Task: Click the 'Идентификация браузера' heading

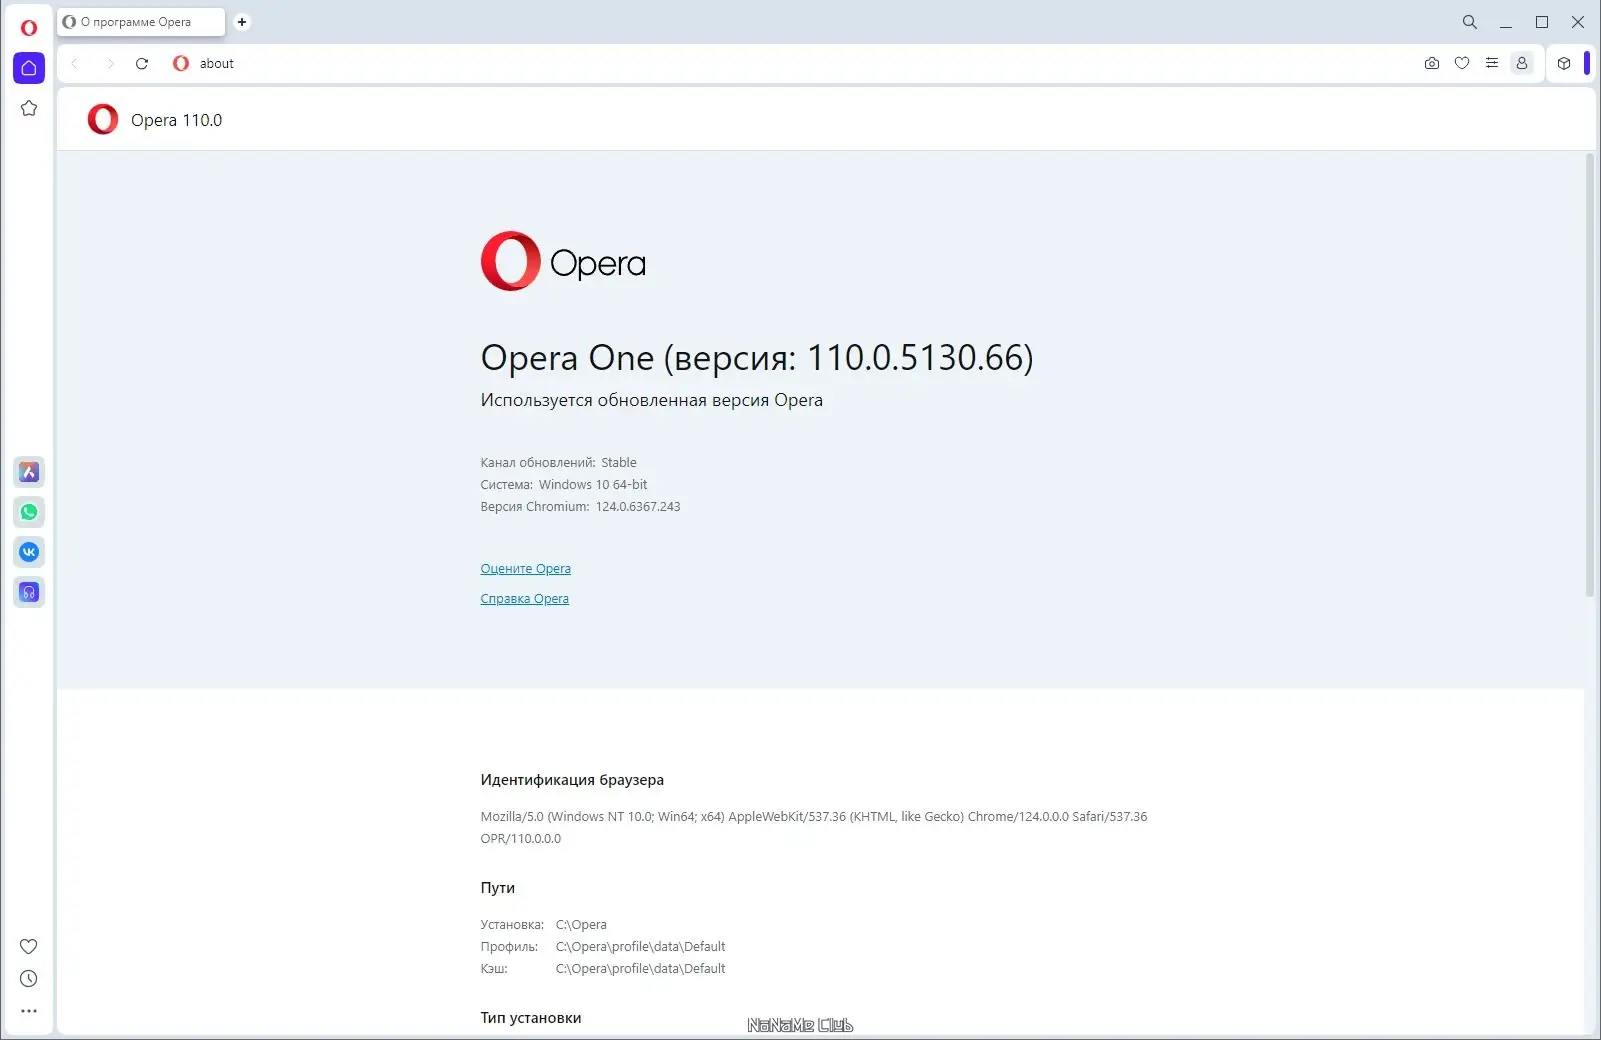Action: pyautogui.click(x=572, y=780)
